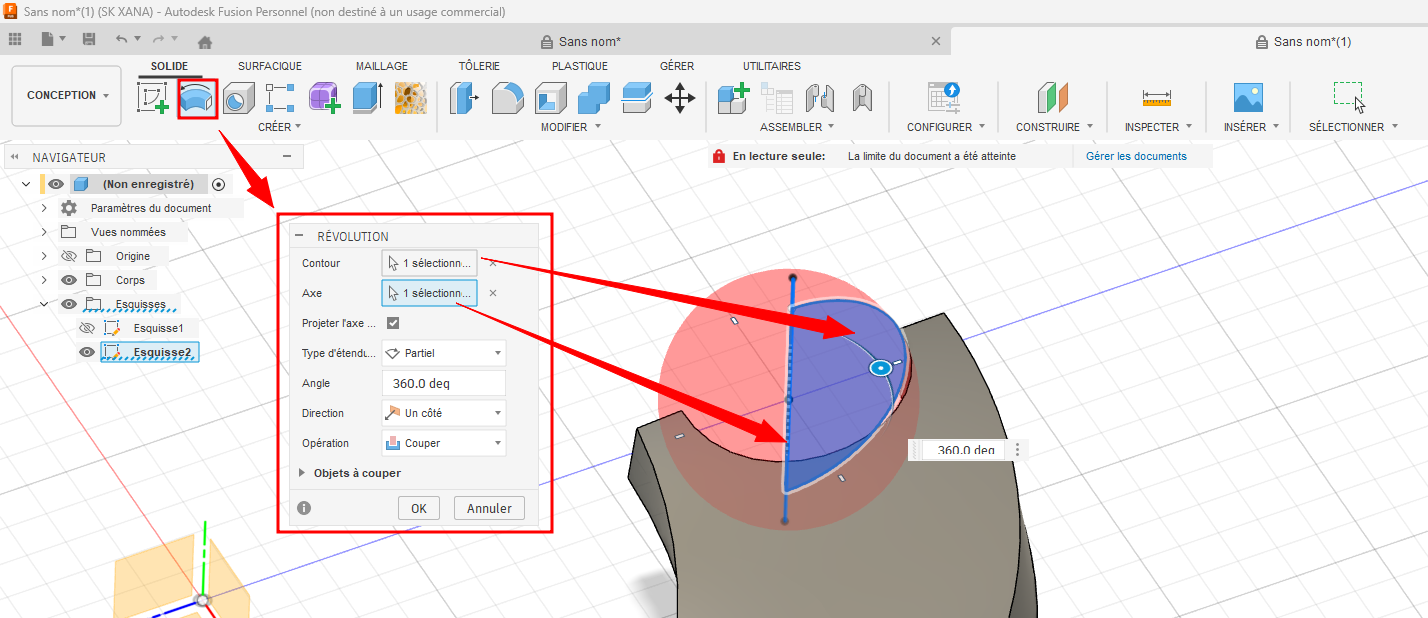Click the As-built Joint icon

pos(863,98)
